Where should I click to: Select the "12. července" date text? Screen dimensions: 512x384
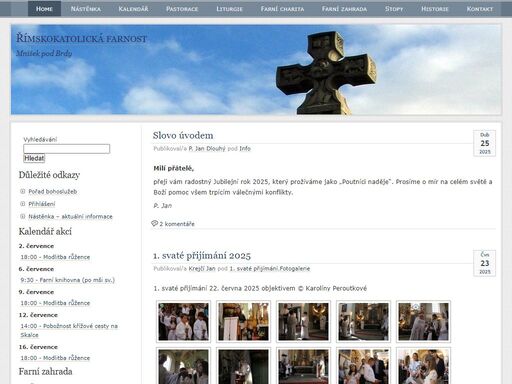click(x=38, y=315)
